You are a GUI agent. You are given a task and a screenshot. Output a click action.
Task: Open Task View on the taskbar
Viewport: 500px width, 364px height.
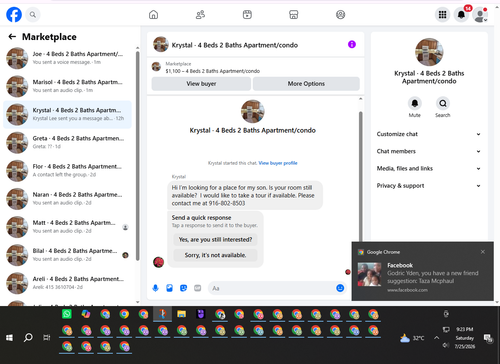point(47,338)
